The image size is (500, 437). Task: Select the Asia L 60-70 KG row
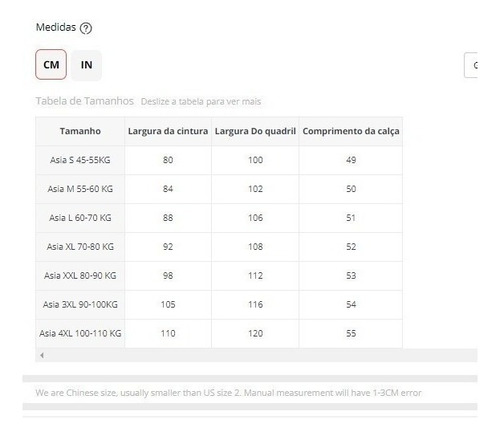point(219,218)
